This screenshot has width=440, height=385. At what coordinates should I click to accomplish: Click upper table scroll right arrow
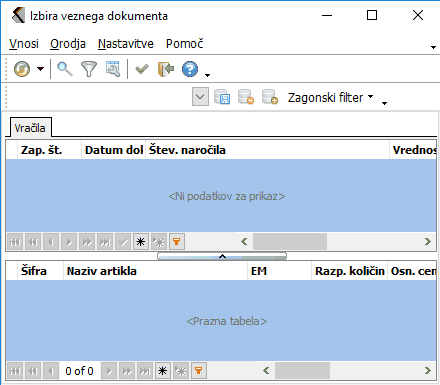[428, 241]
